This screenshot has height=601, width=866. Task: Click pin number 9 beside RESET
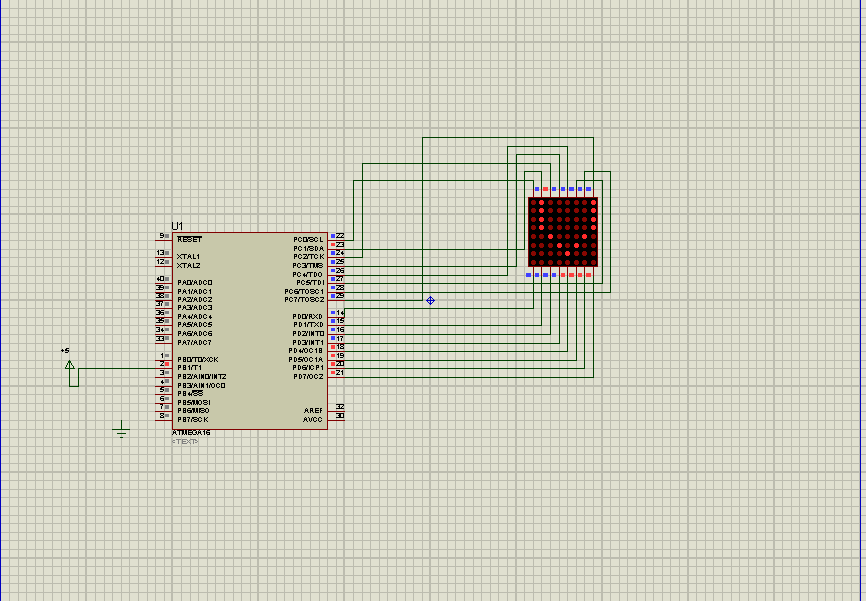click(162, 236)
